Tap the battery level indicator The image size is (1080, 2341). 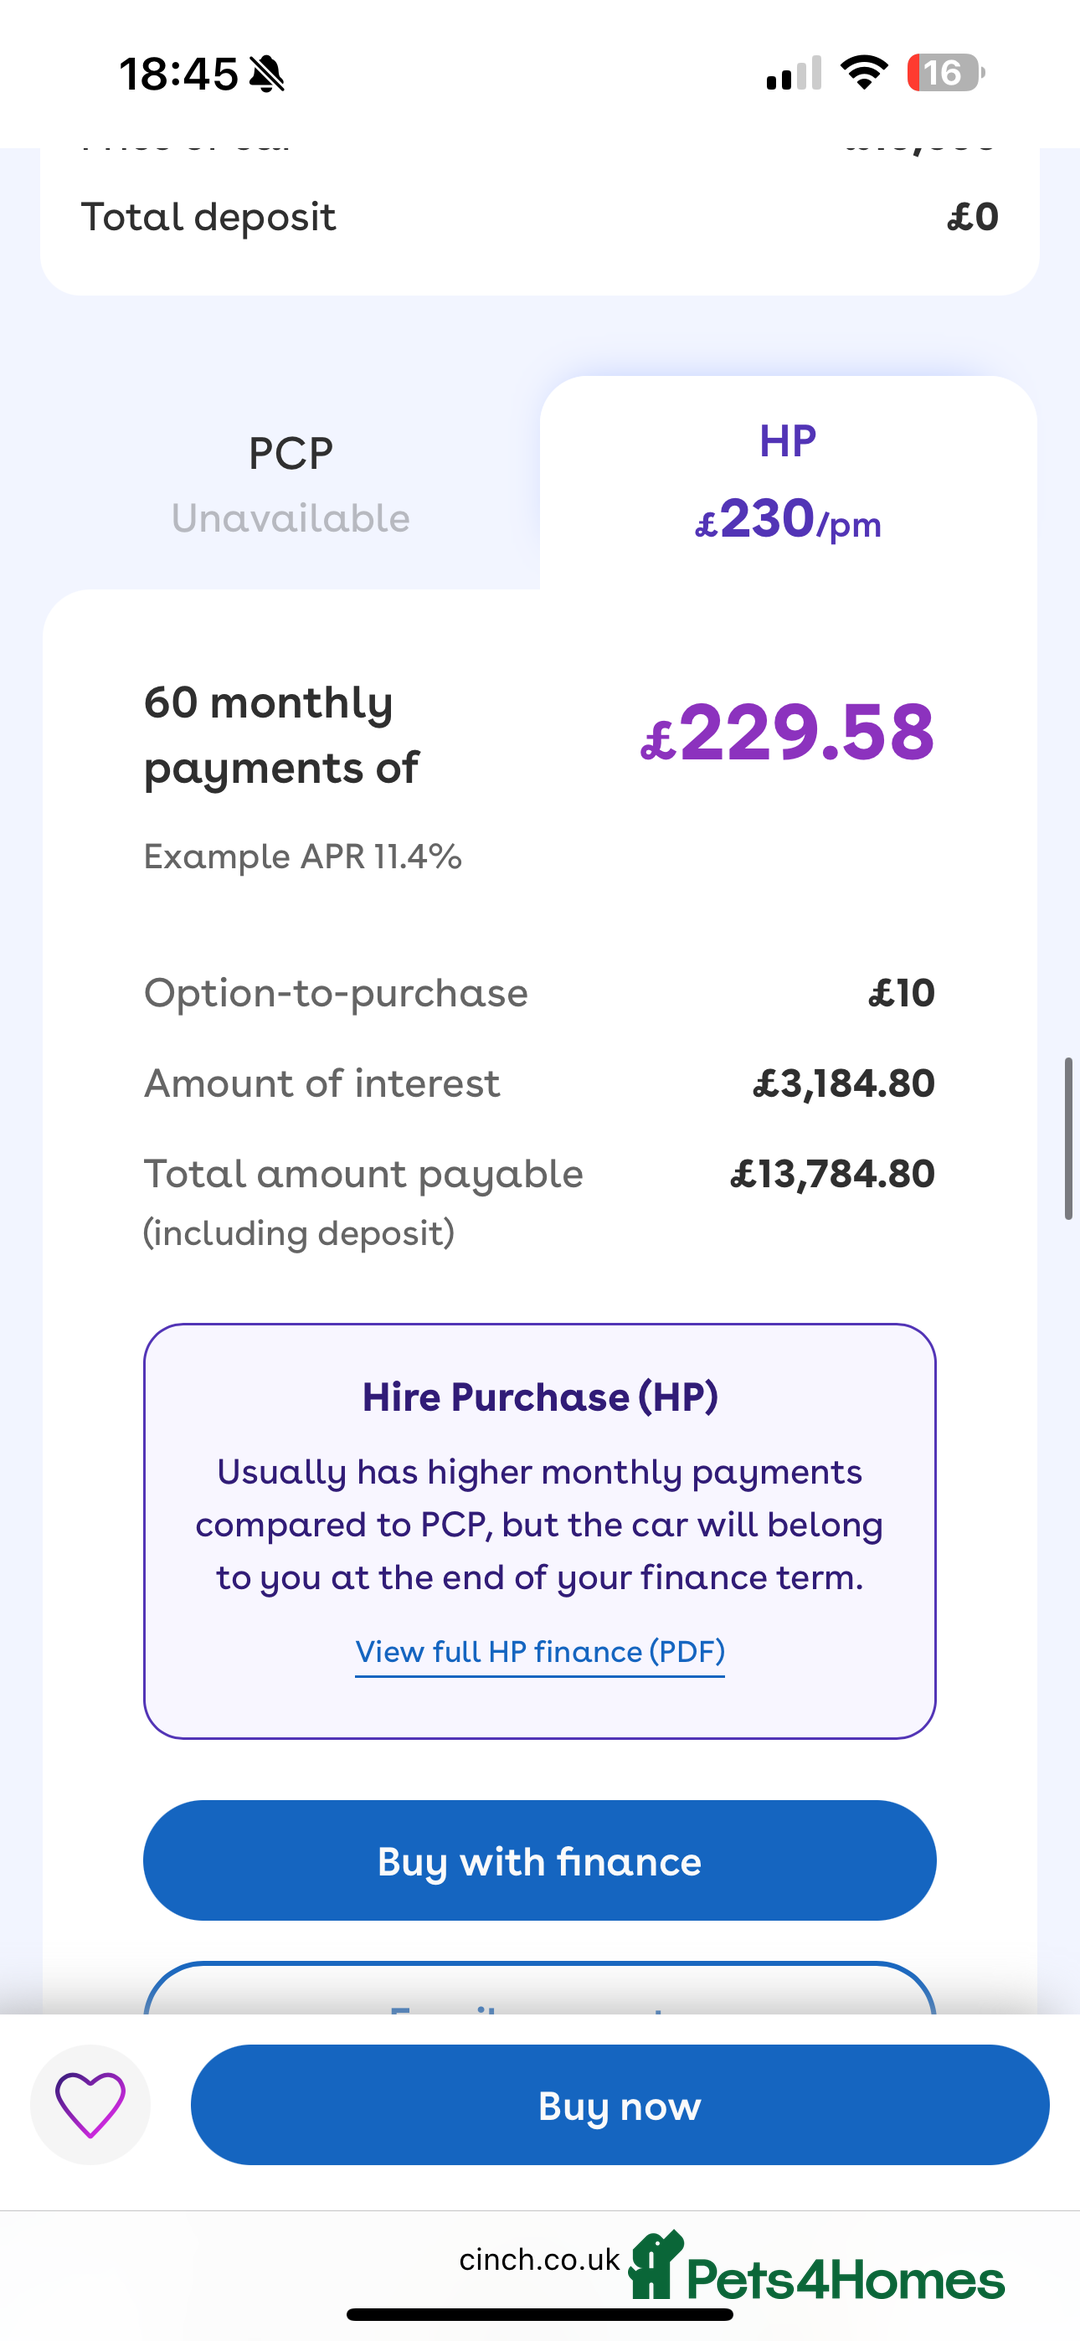(x=945, y=73)
